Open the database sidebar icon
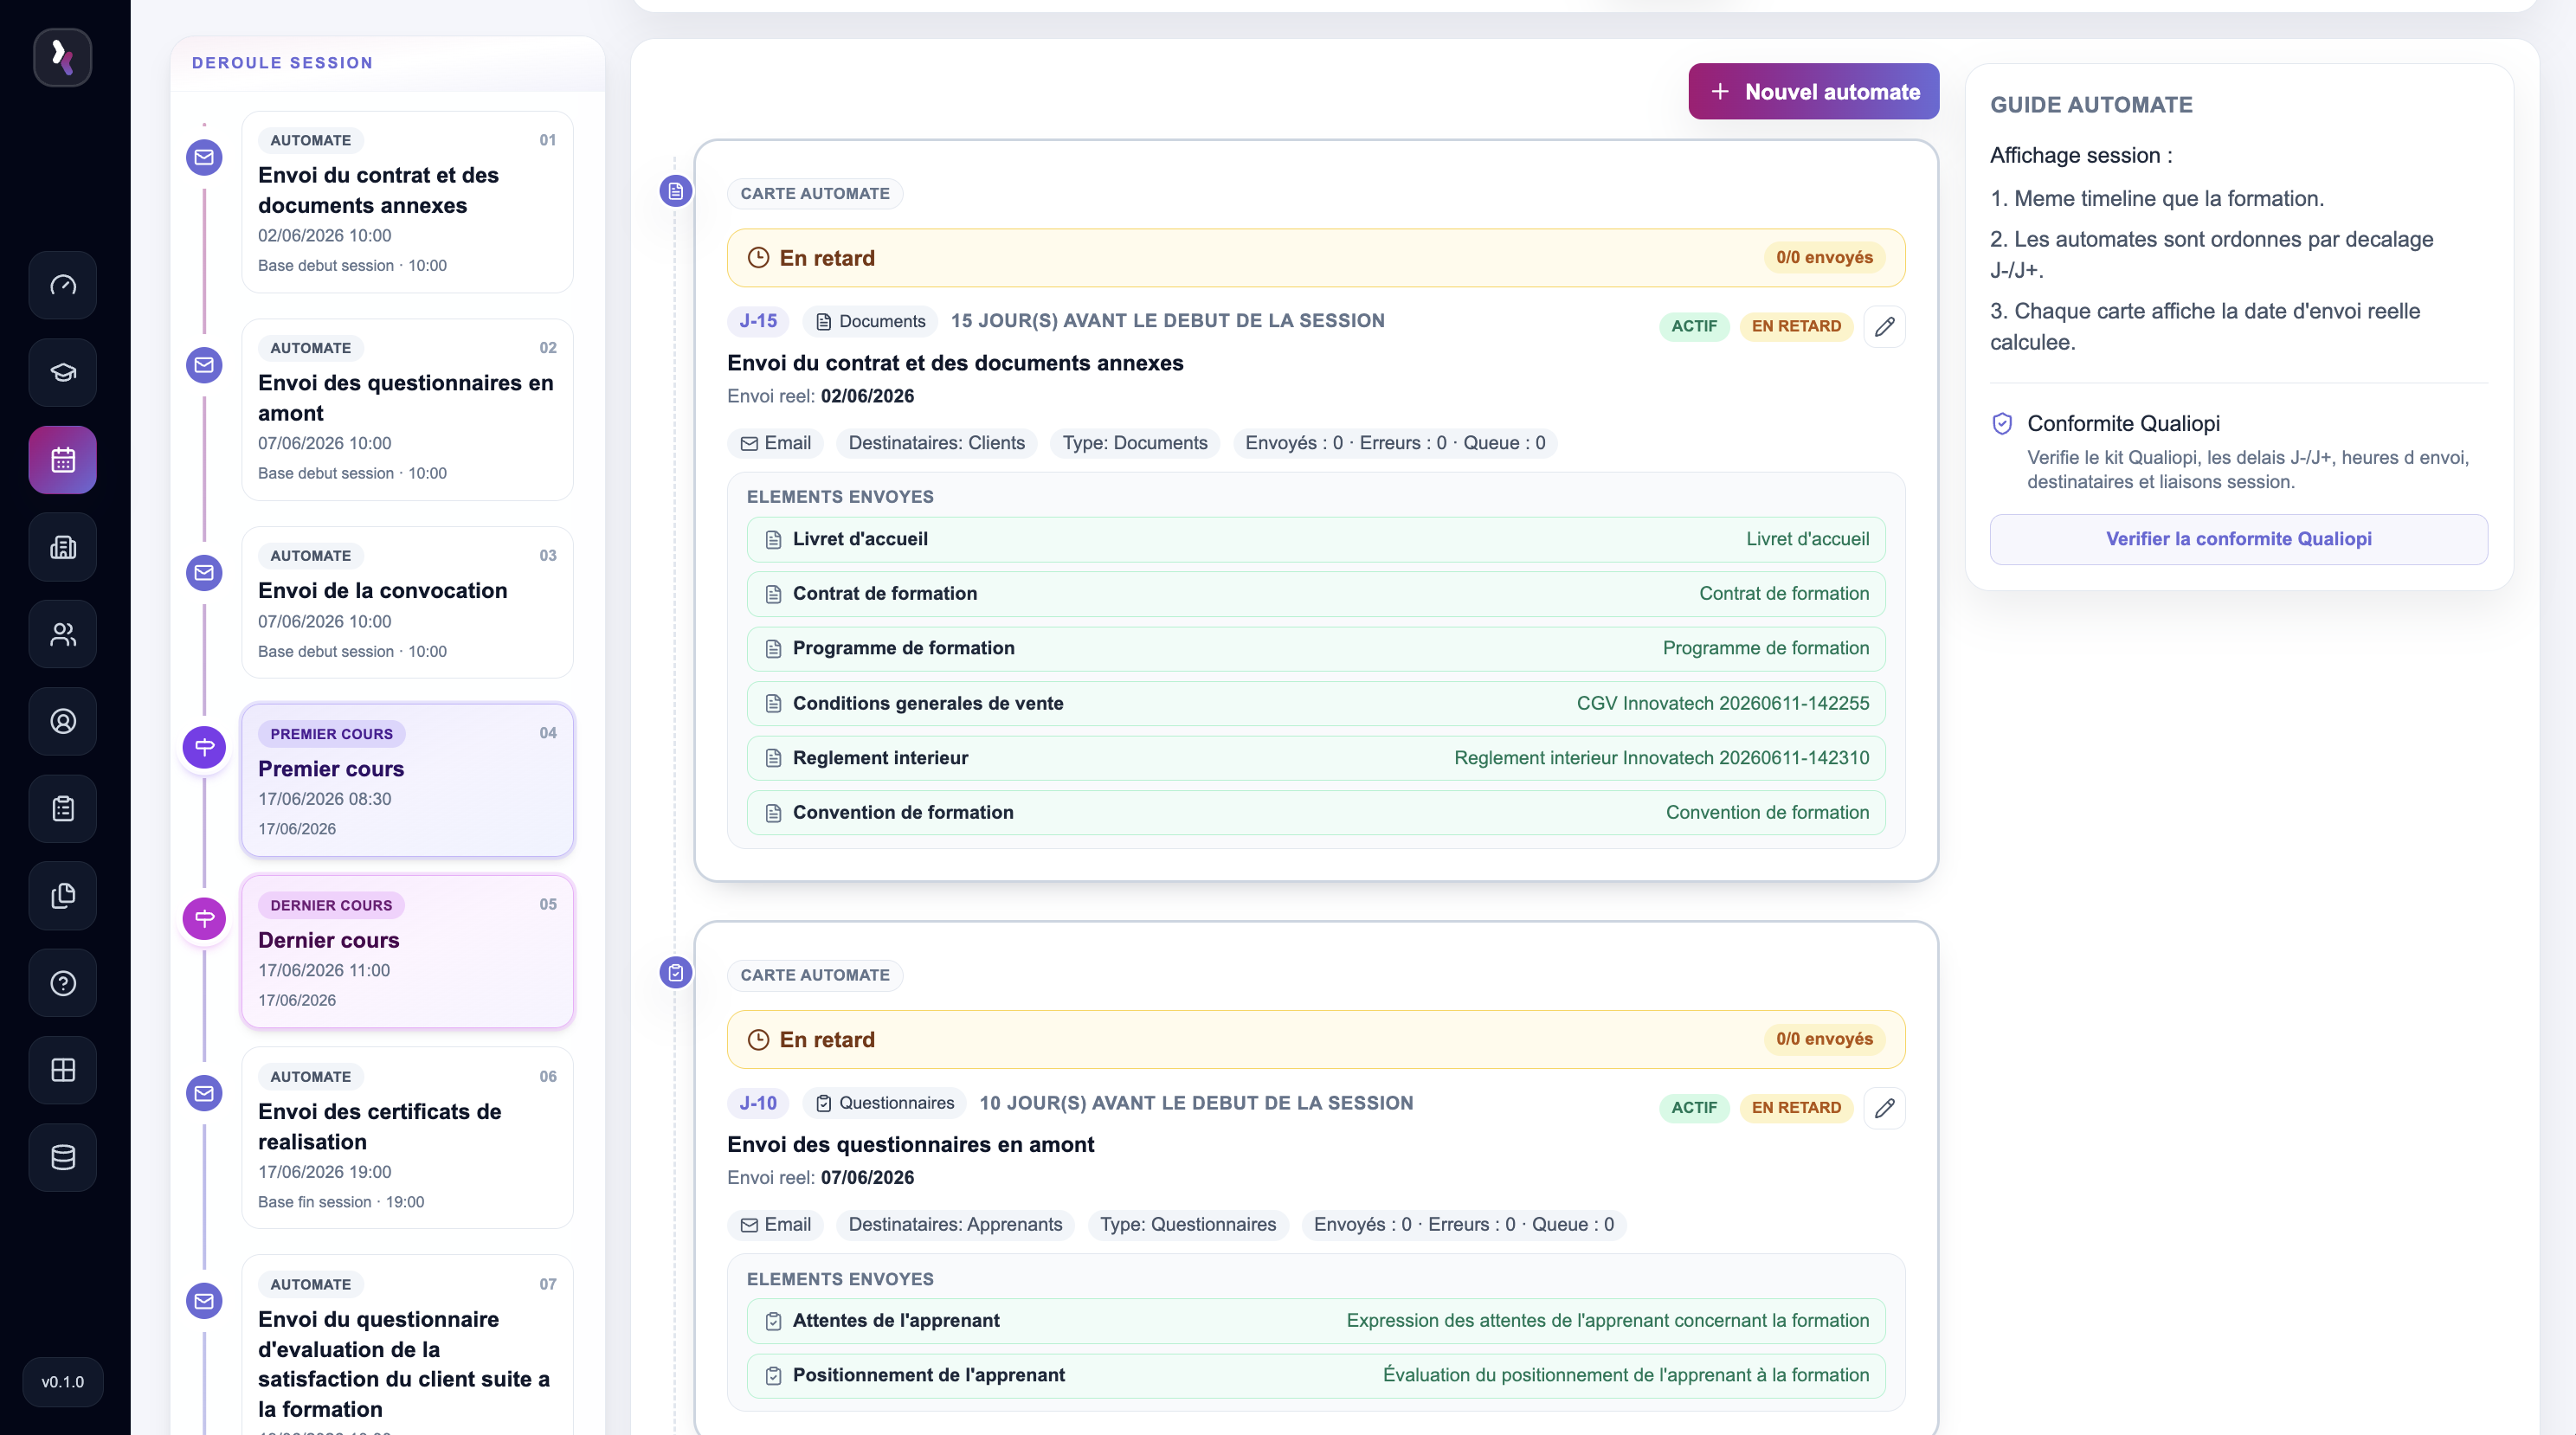Screen dimensions: 2576x1435 coord(63,1157)
